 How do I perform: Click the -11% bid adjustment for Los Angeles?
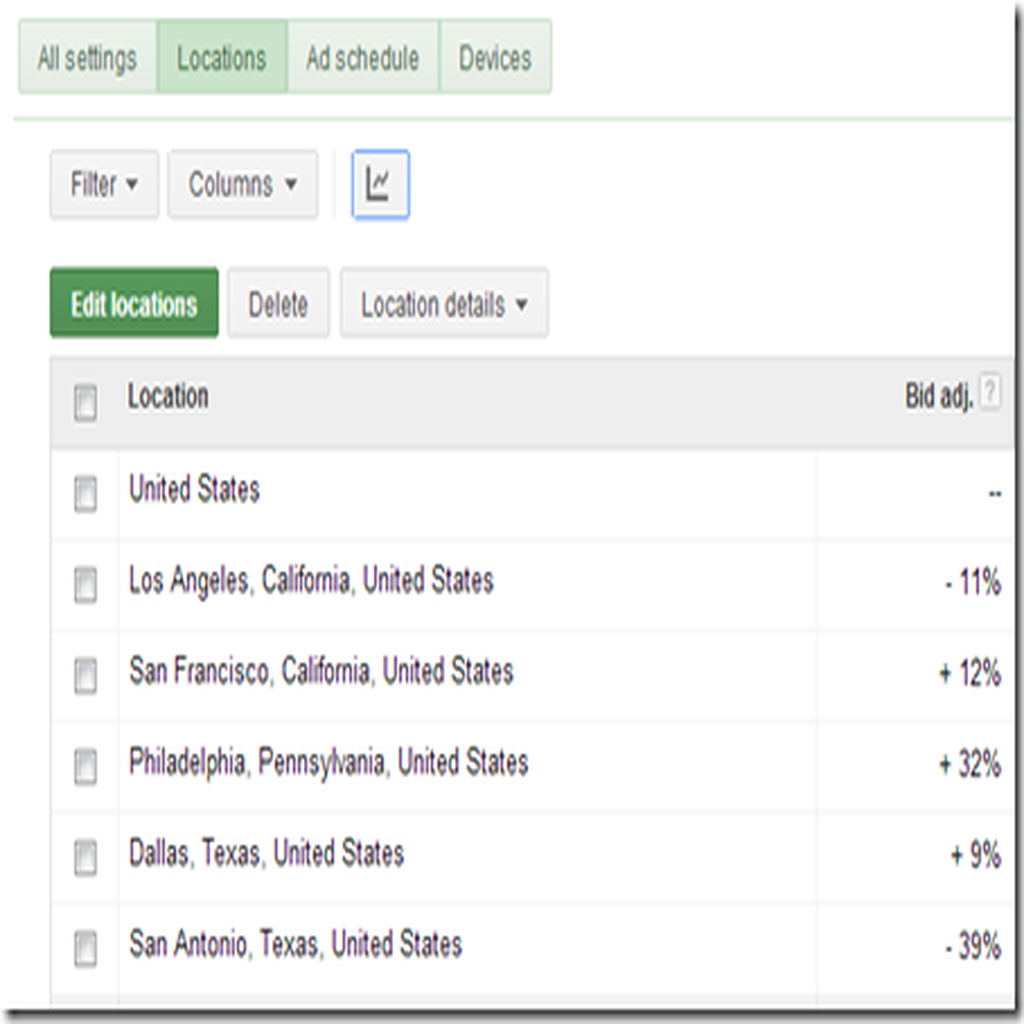[x=973, y=581]
